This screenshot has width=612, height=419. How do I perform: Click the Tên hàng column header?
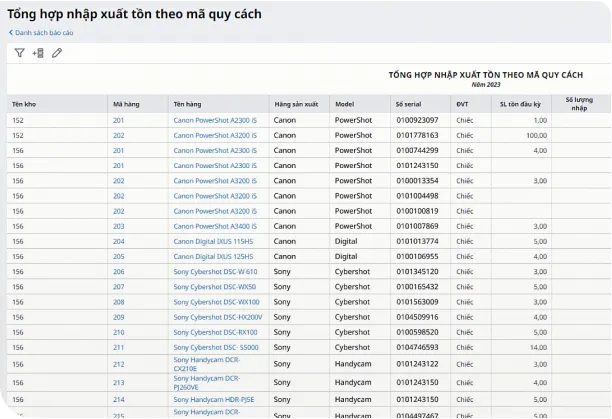coord(187,104)
